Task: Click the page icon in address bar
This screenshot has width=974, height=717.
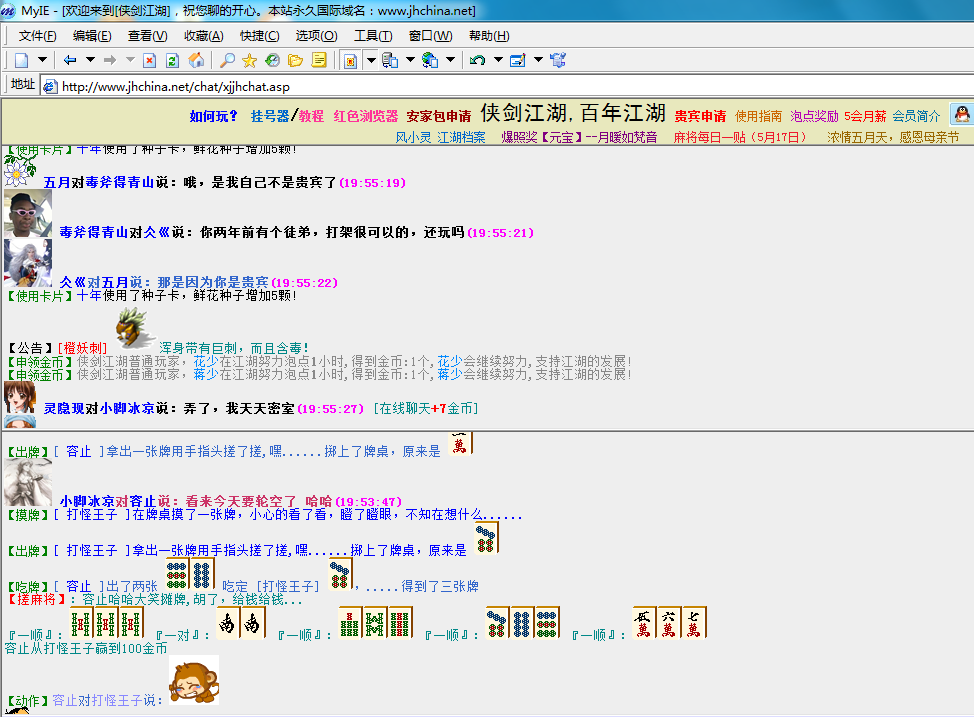Action: click(x=50, y=87)
